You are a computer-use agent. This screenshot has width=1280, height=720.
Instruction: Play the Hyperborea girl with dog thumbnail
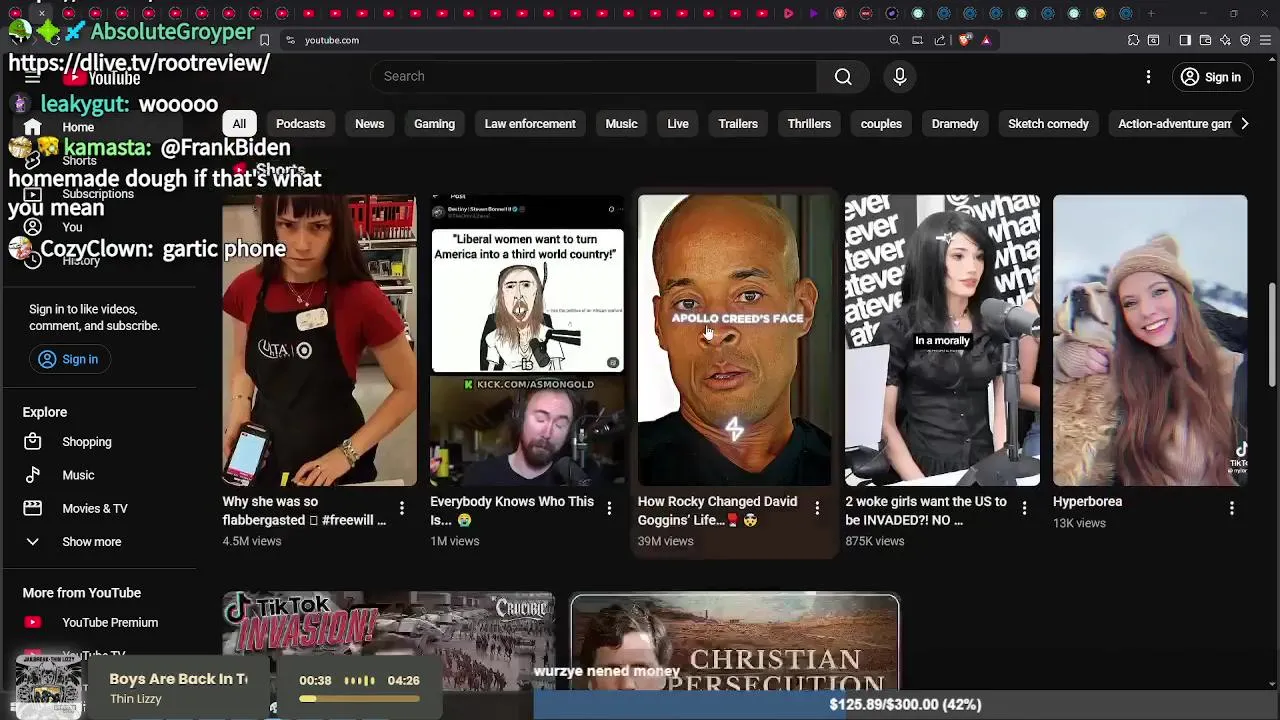[x=1150, y=340]
